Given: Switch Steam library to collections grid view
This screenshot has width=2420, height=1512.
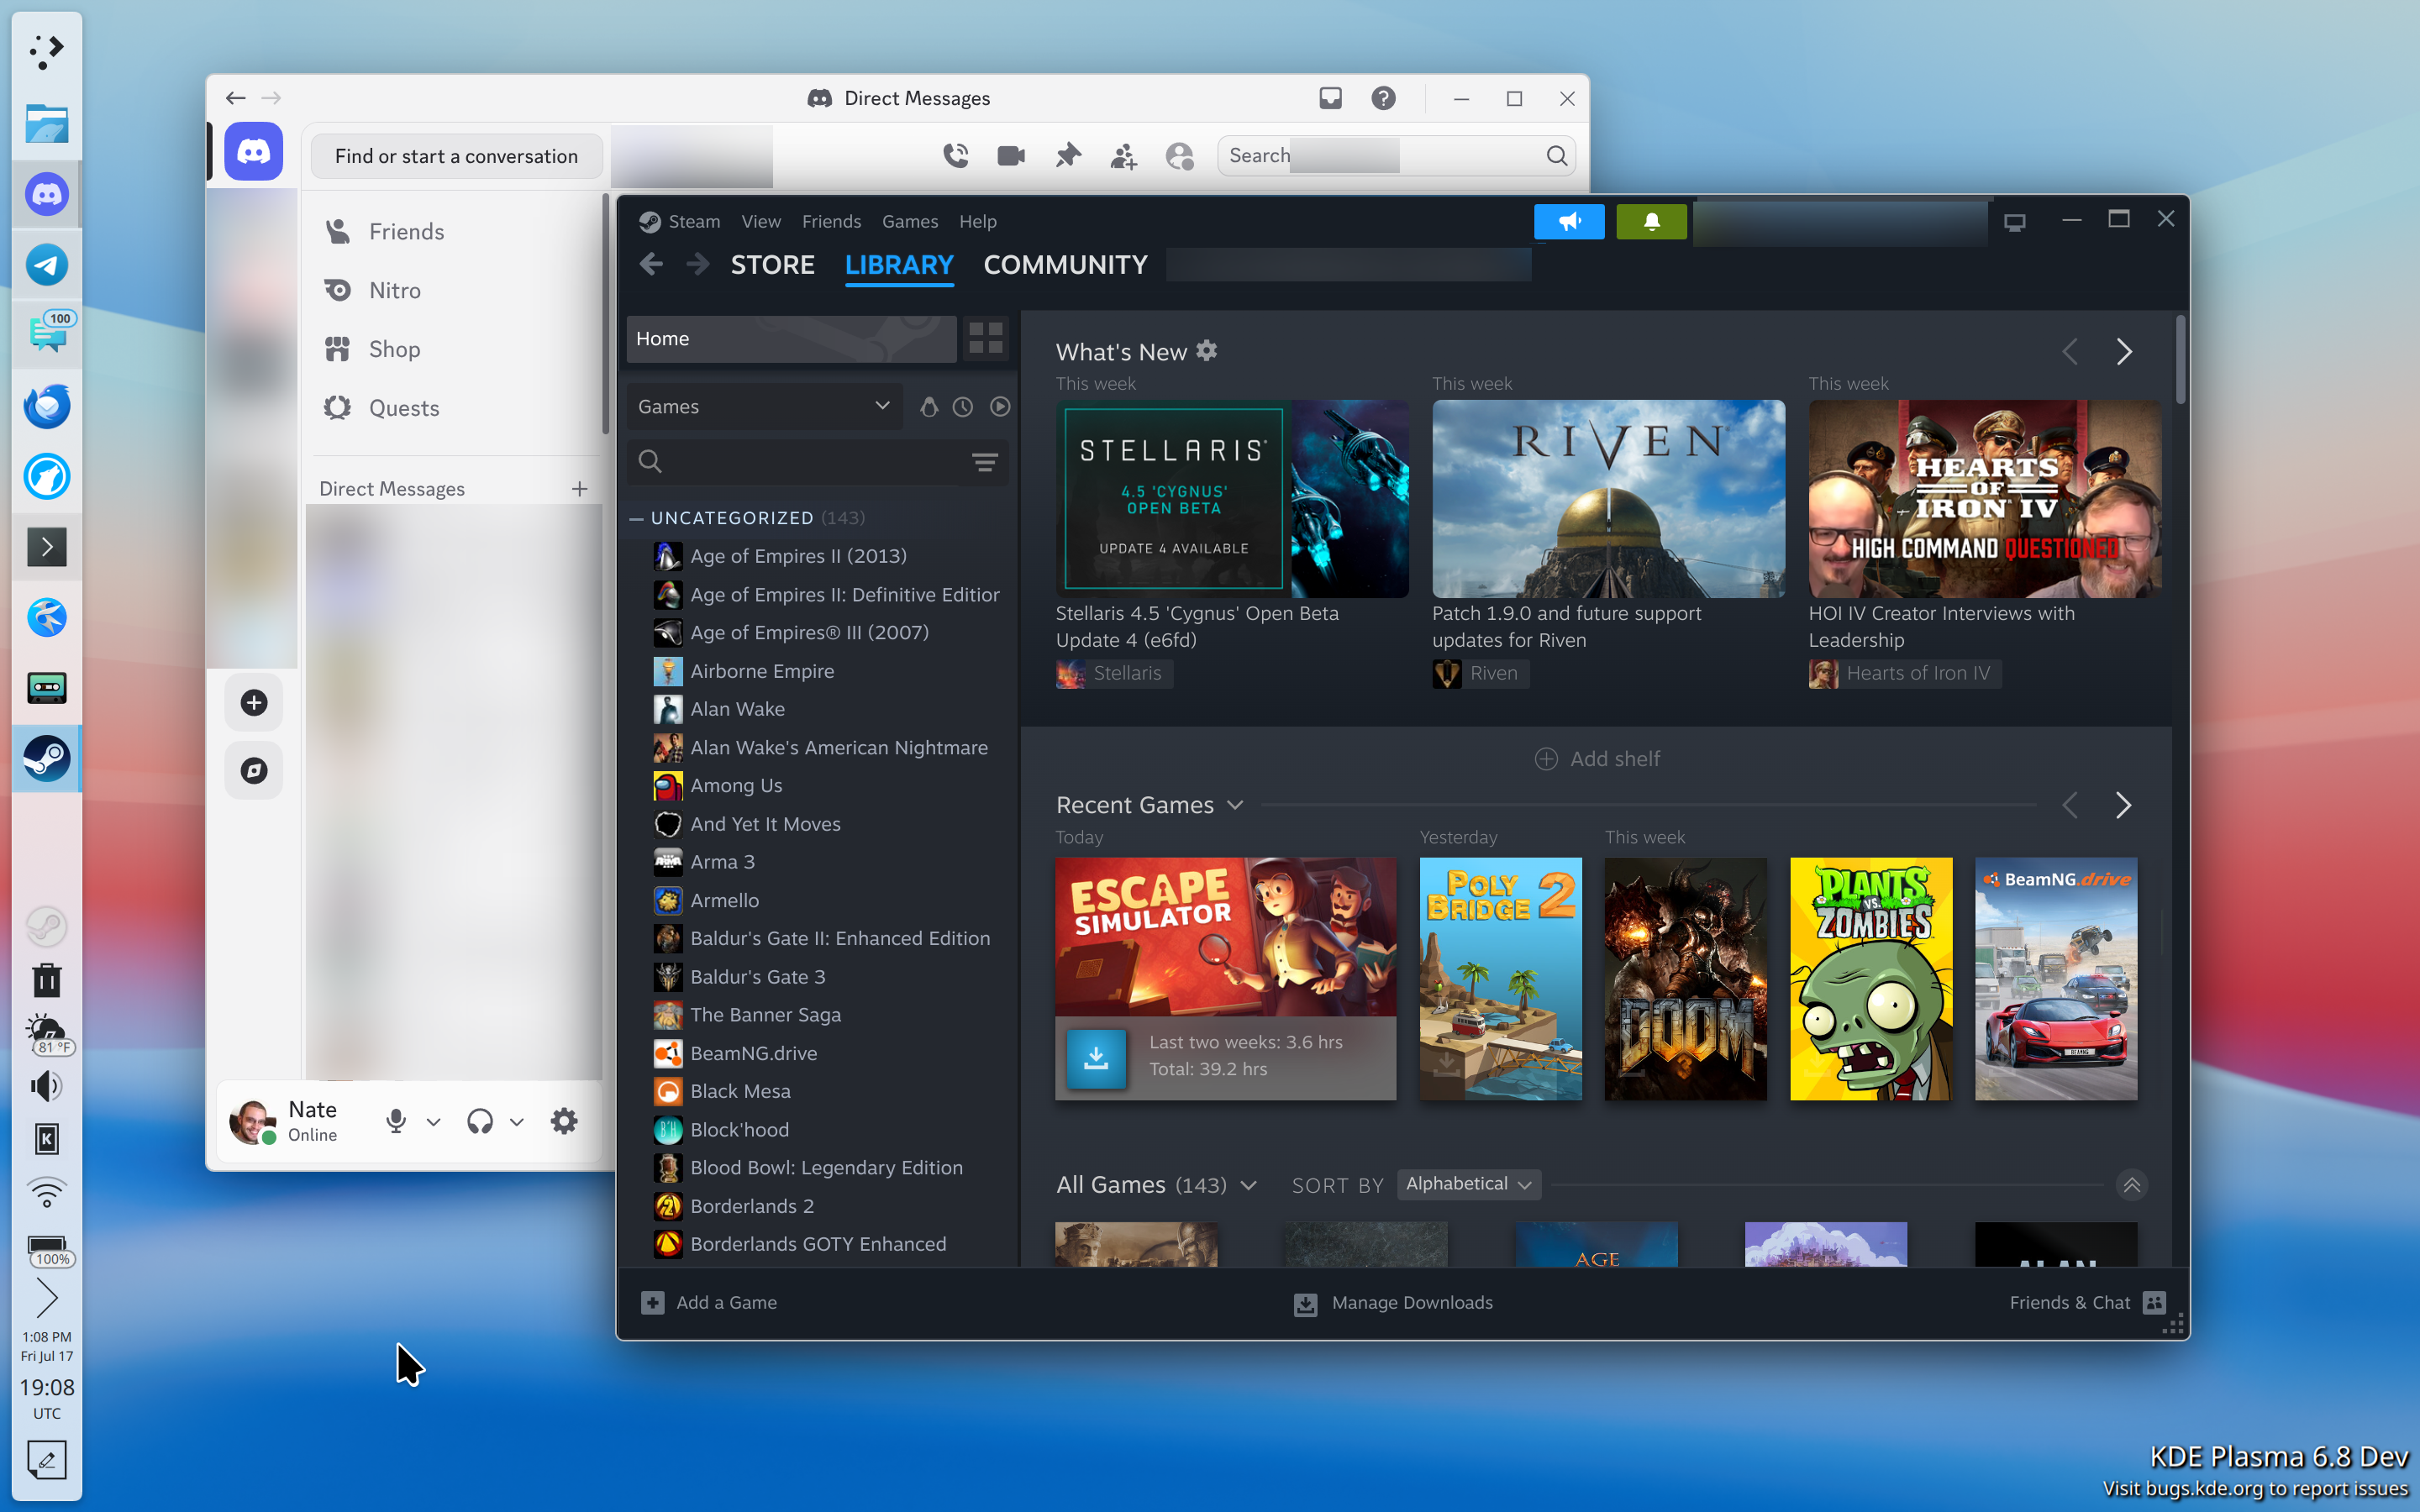Looking at the screenshot, I should click(986, 338).
